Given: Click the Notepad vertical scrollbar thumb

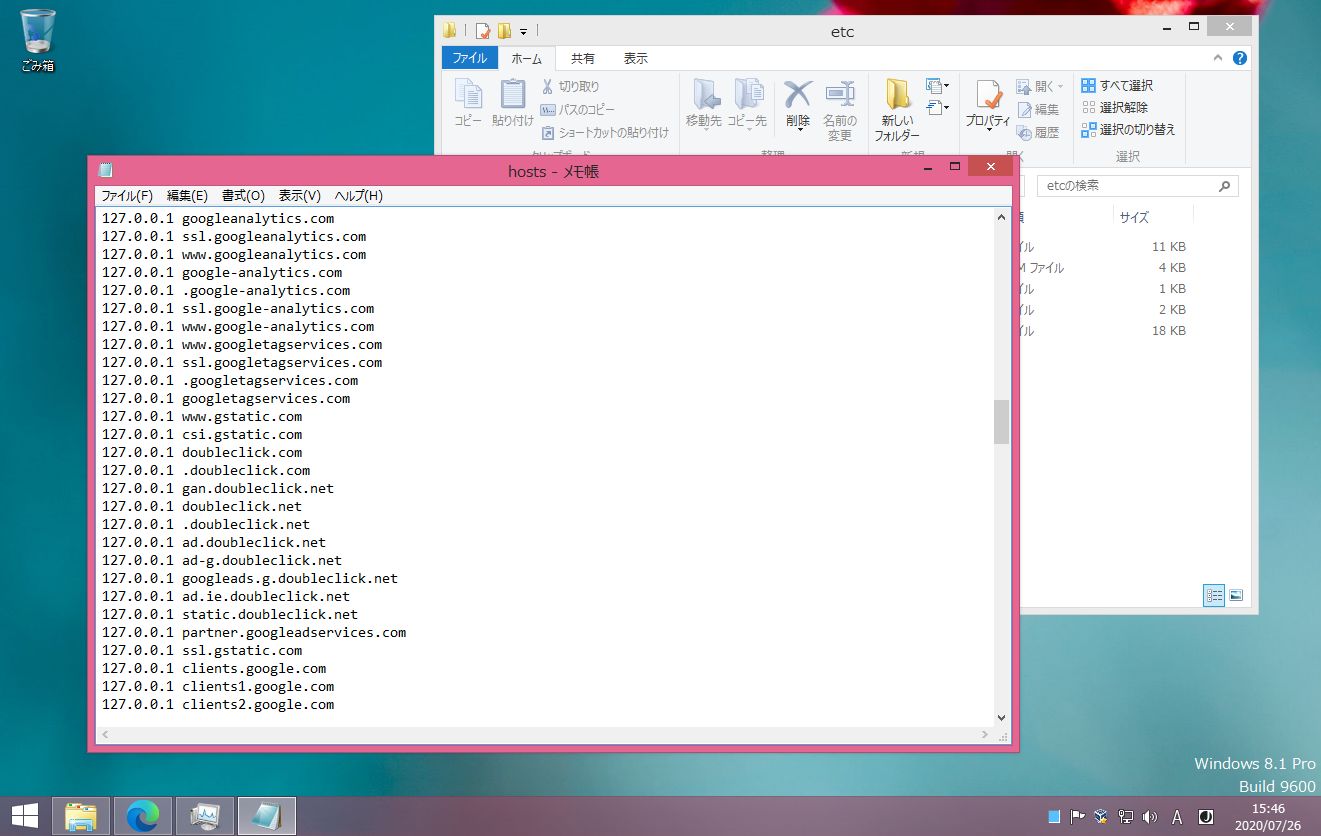Looking at the screenshot, I should click(x=1001, y=421).
